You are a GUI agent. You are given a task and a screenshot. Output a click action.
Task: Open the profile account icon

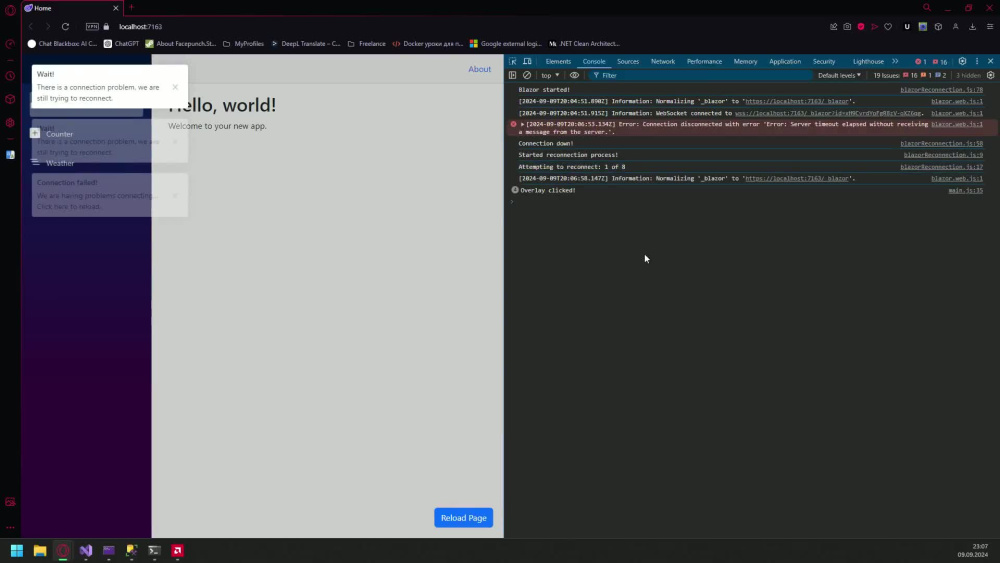(x=955, y=27)
